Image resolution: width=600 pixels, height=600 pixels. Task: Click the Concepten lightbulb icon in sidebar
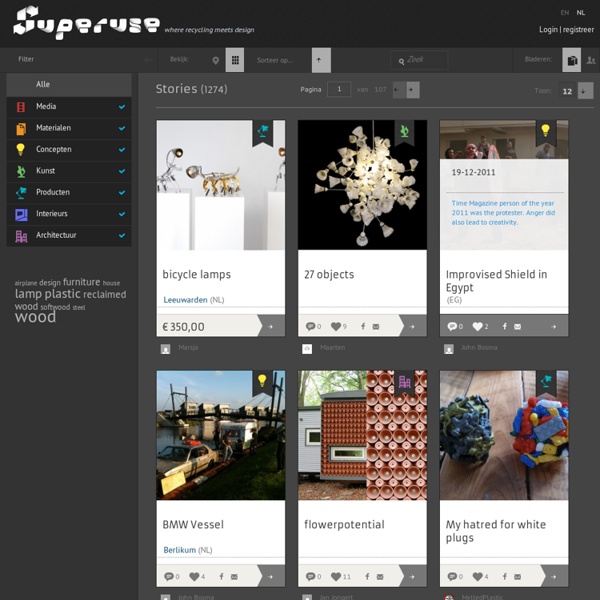coord(21,150)
